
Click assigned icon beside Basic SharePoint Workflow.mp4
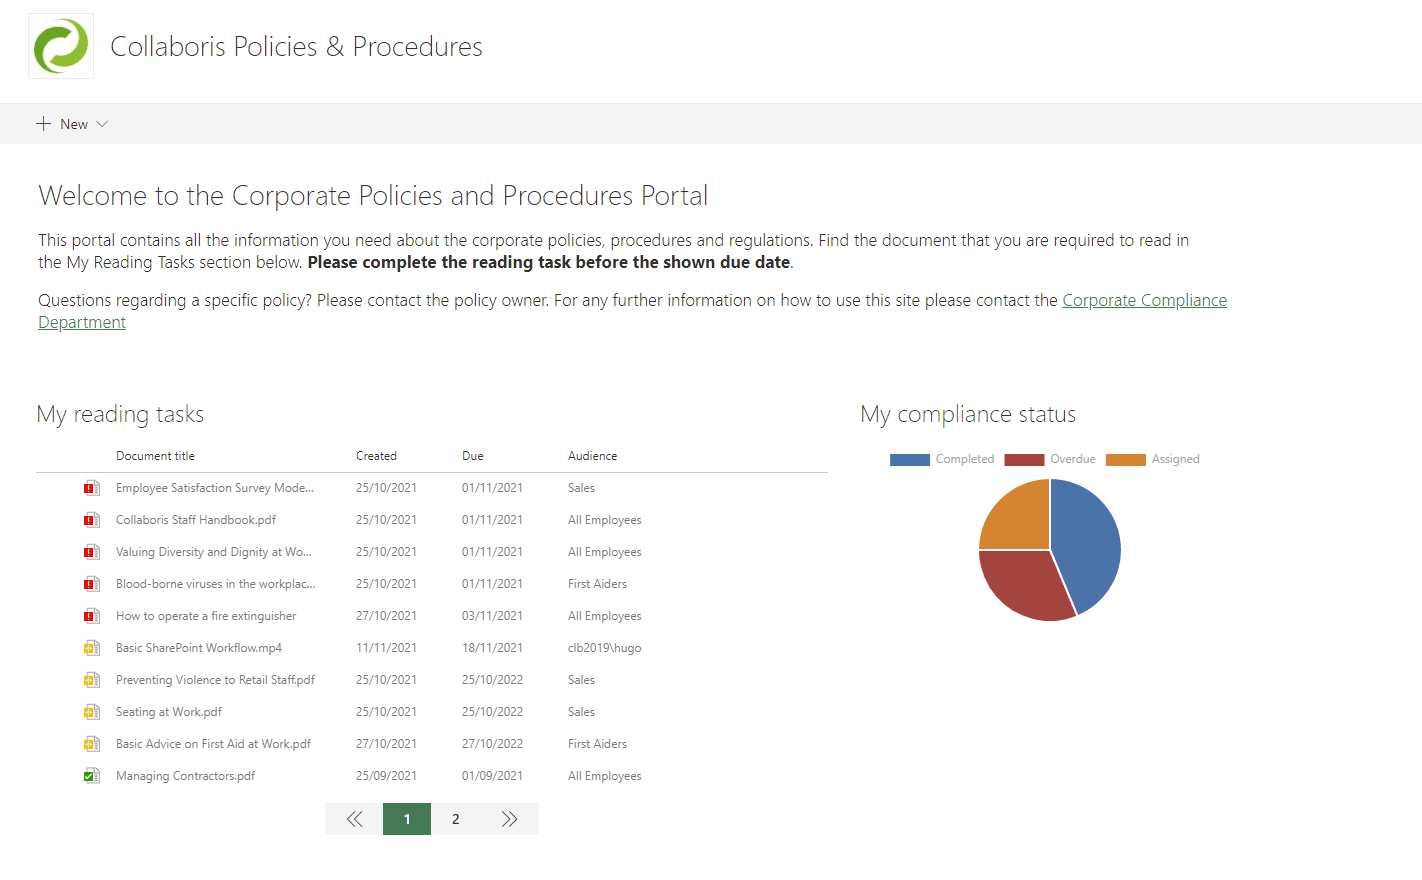(91, 648)
